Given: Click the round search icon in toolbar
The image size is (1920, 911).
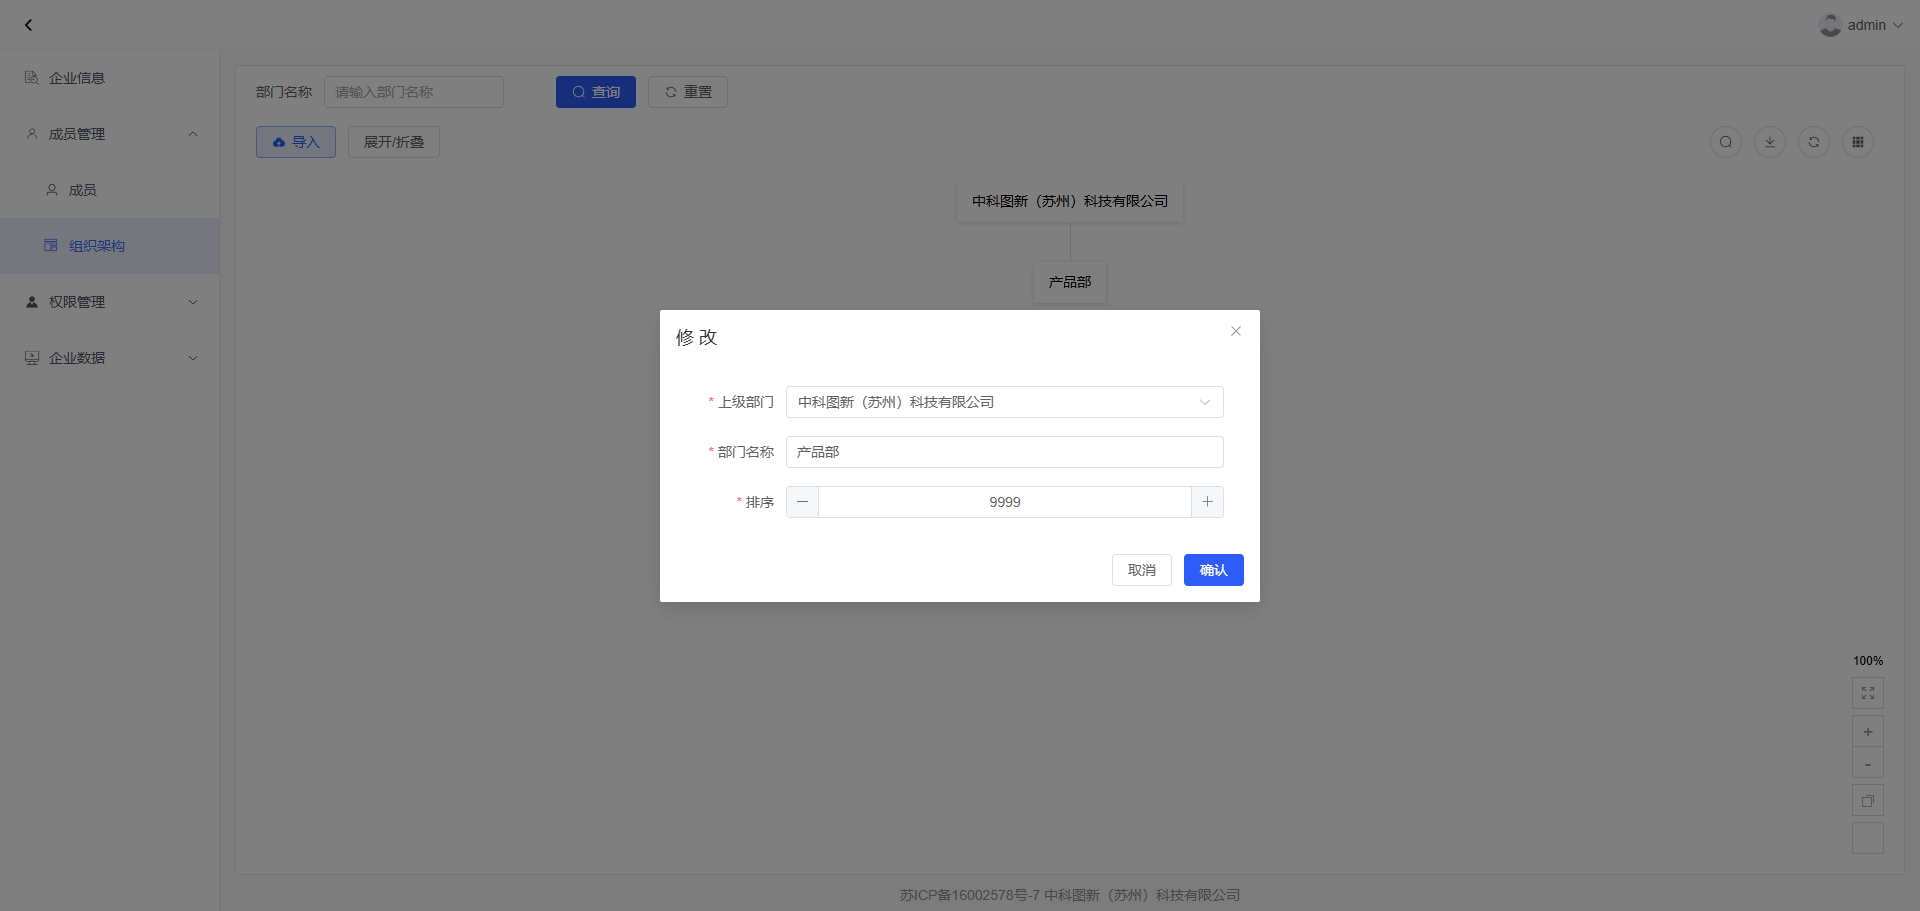Looking at the screenshot, I should [x=1725, y=142].
